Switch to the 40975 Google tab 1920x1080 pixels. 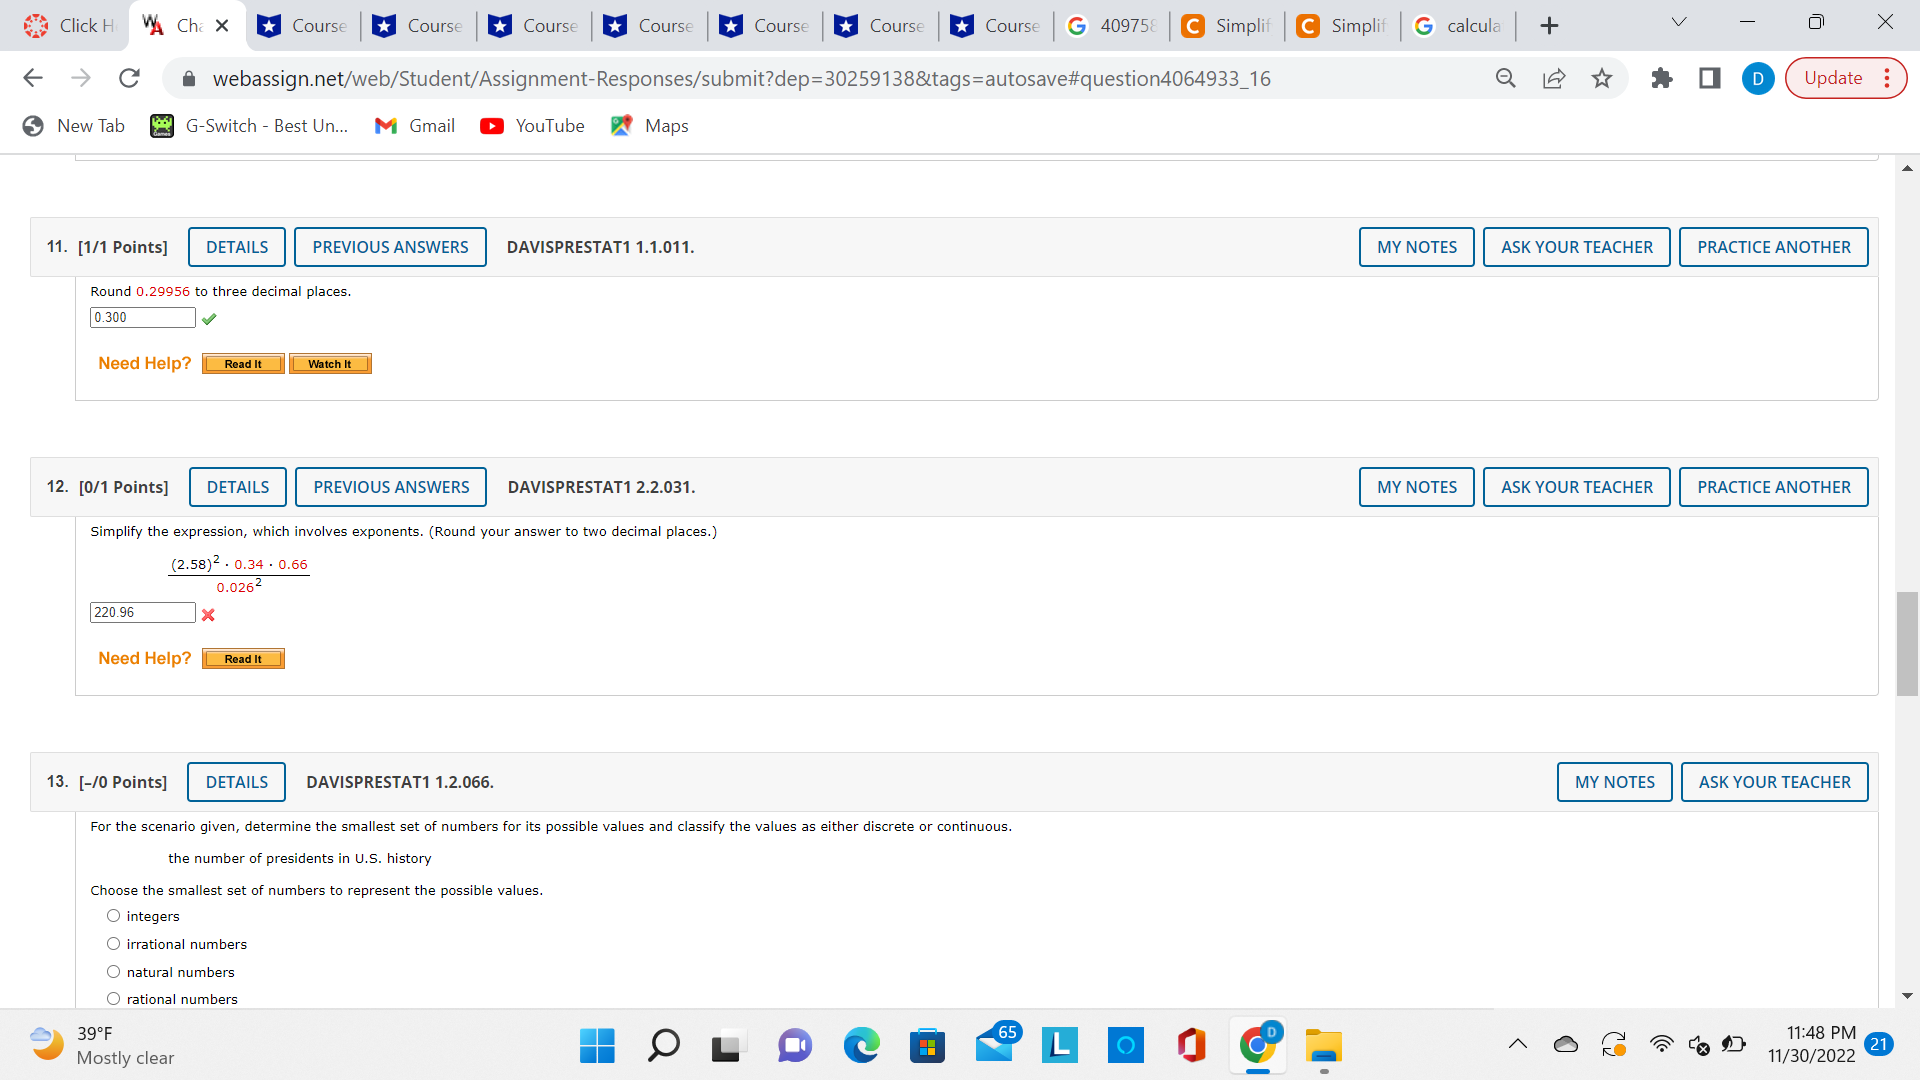tap(1112, 26)
